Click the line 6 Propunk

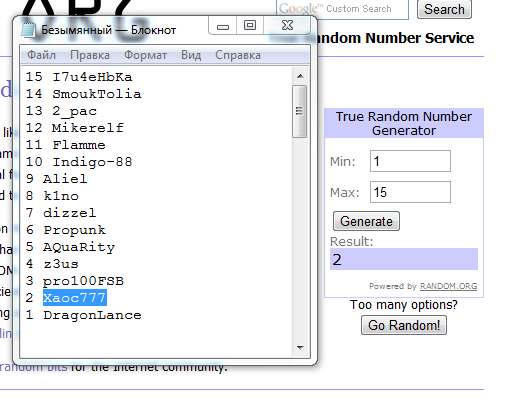(x=66, y=230)
